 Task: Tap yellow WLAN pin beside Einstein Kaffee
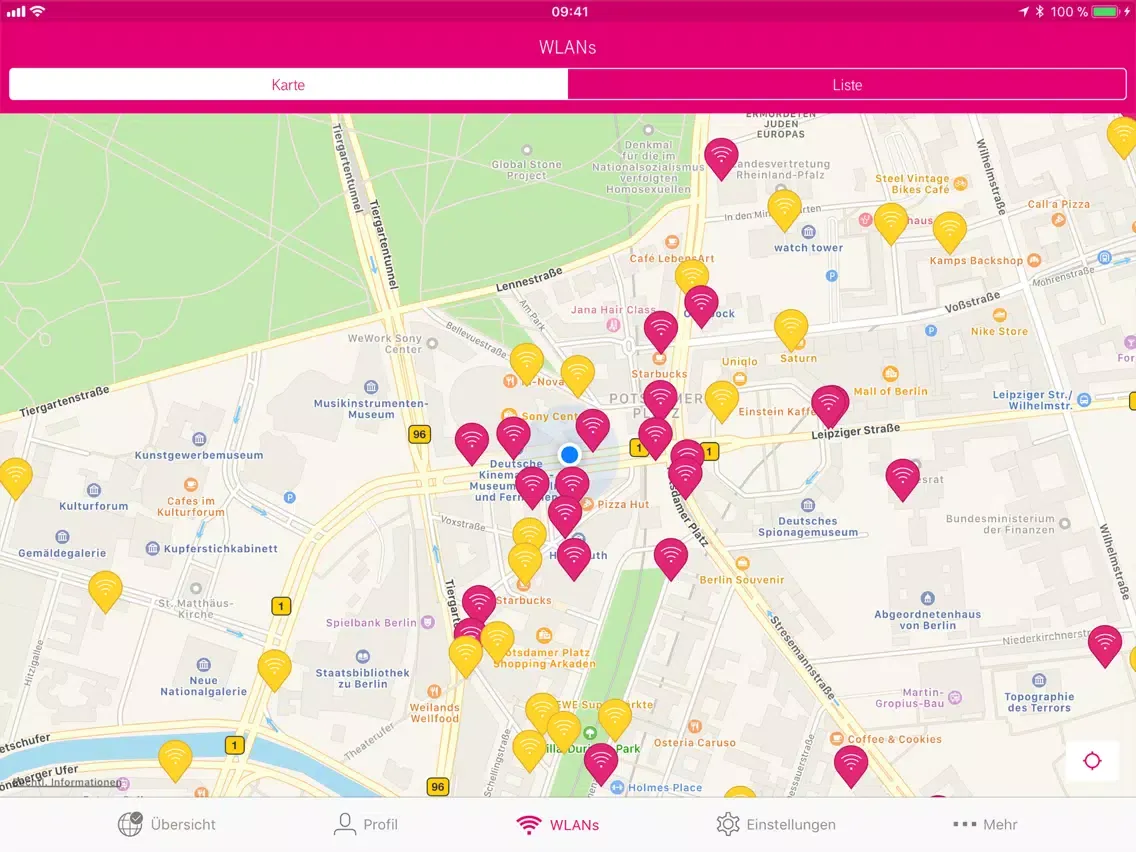(x=722, y=401)
